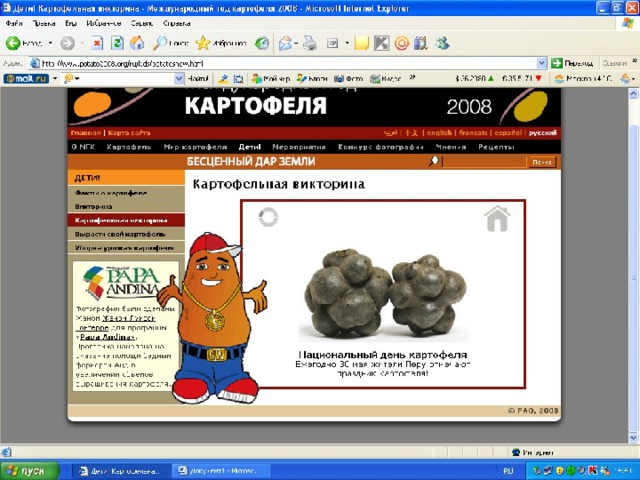This screenshot has height=480, width=640.
Task: Click the Papa Andina logo
Action: pos(122,282)
